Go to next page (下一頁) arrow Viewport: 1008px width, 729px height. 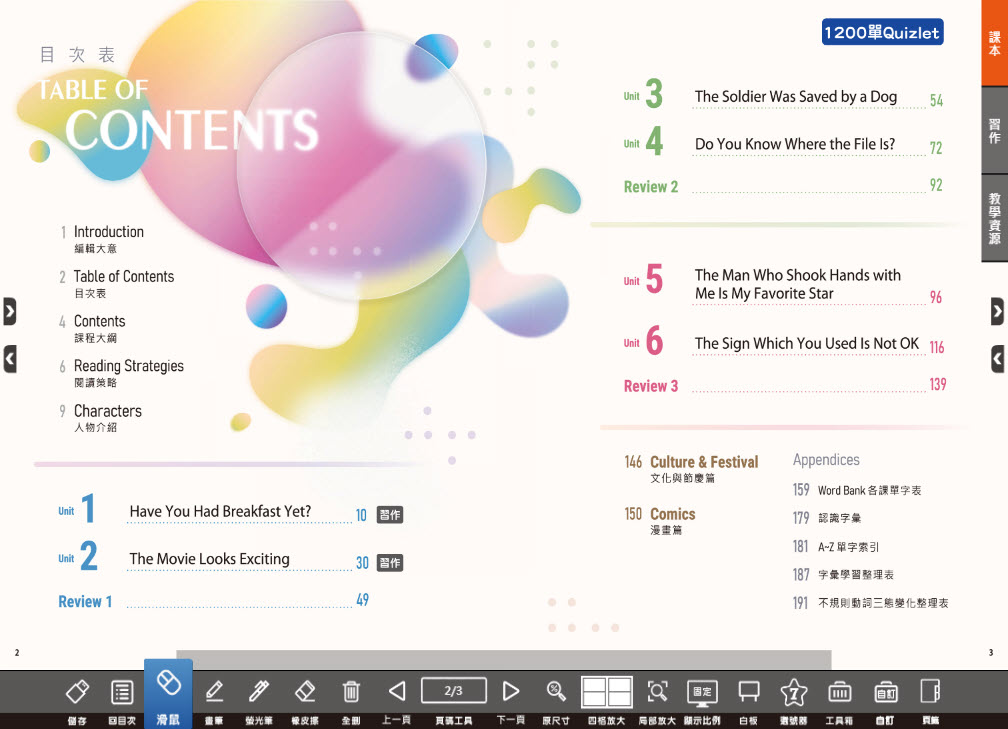point(511,691)
